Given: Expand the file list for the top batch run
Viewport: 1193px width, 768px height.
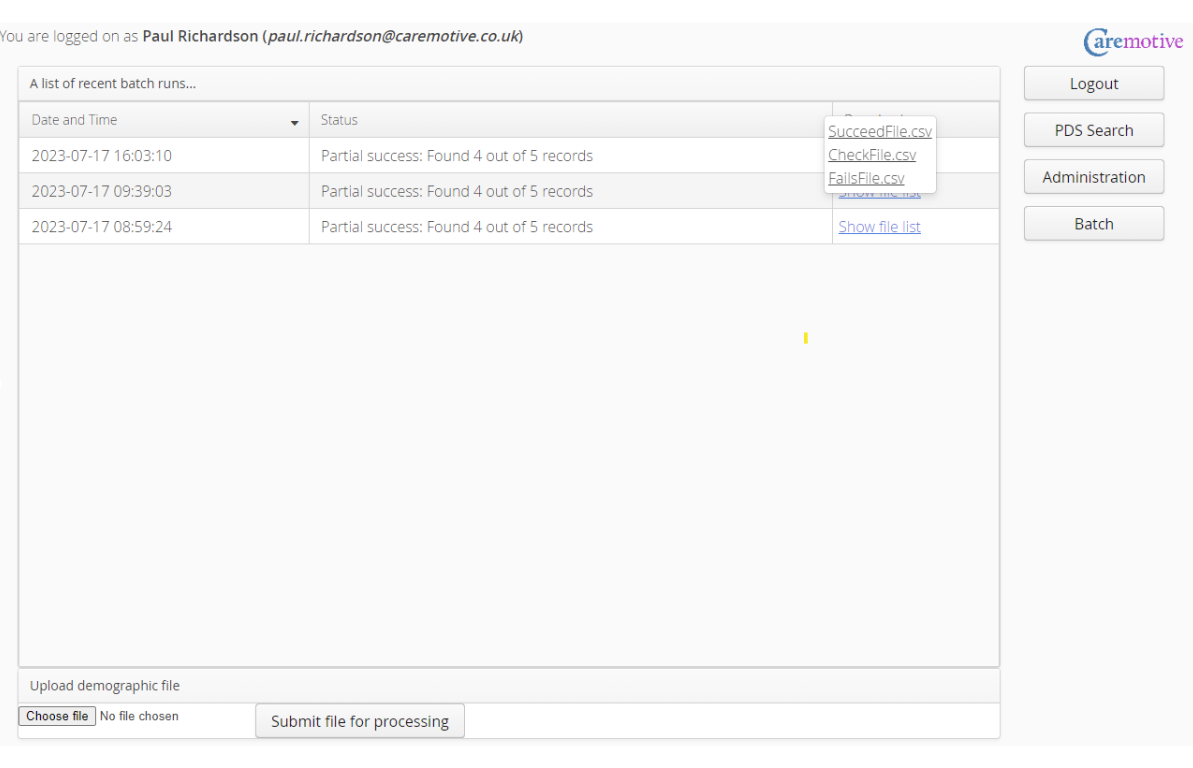Looking at the screenshot, I should click(880, 155).
